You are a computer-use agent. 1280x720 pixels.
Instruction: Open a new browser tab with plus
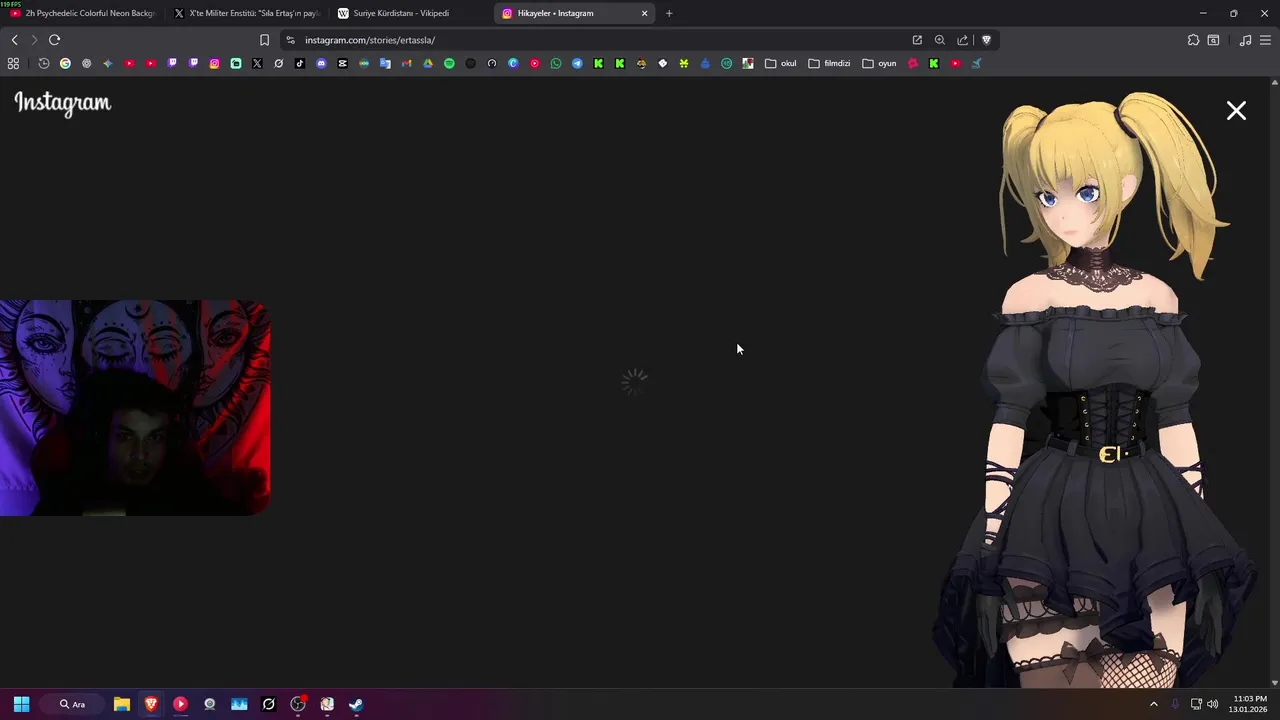coord(669,13)
